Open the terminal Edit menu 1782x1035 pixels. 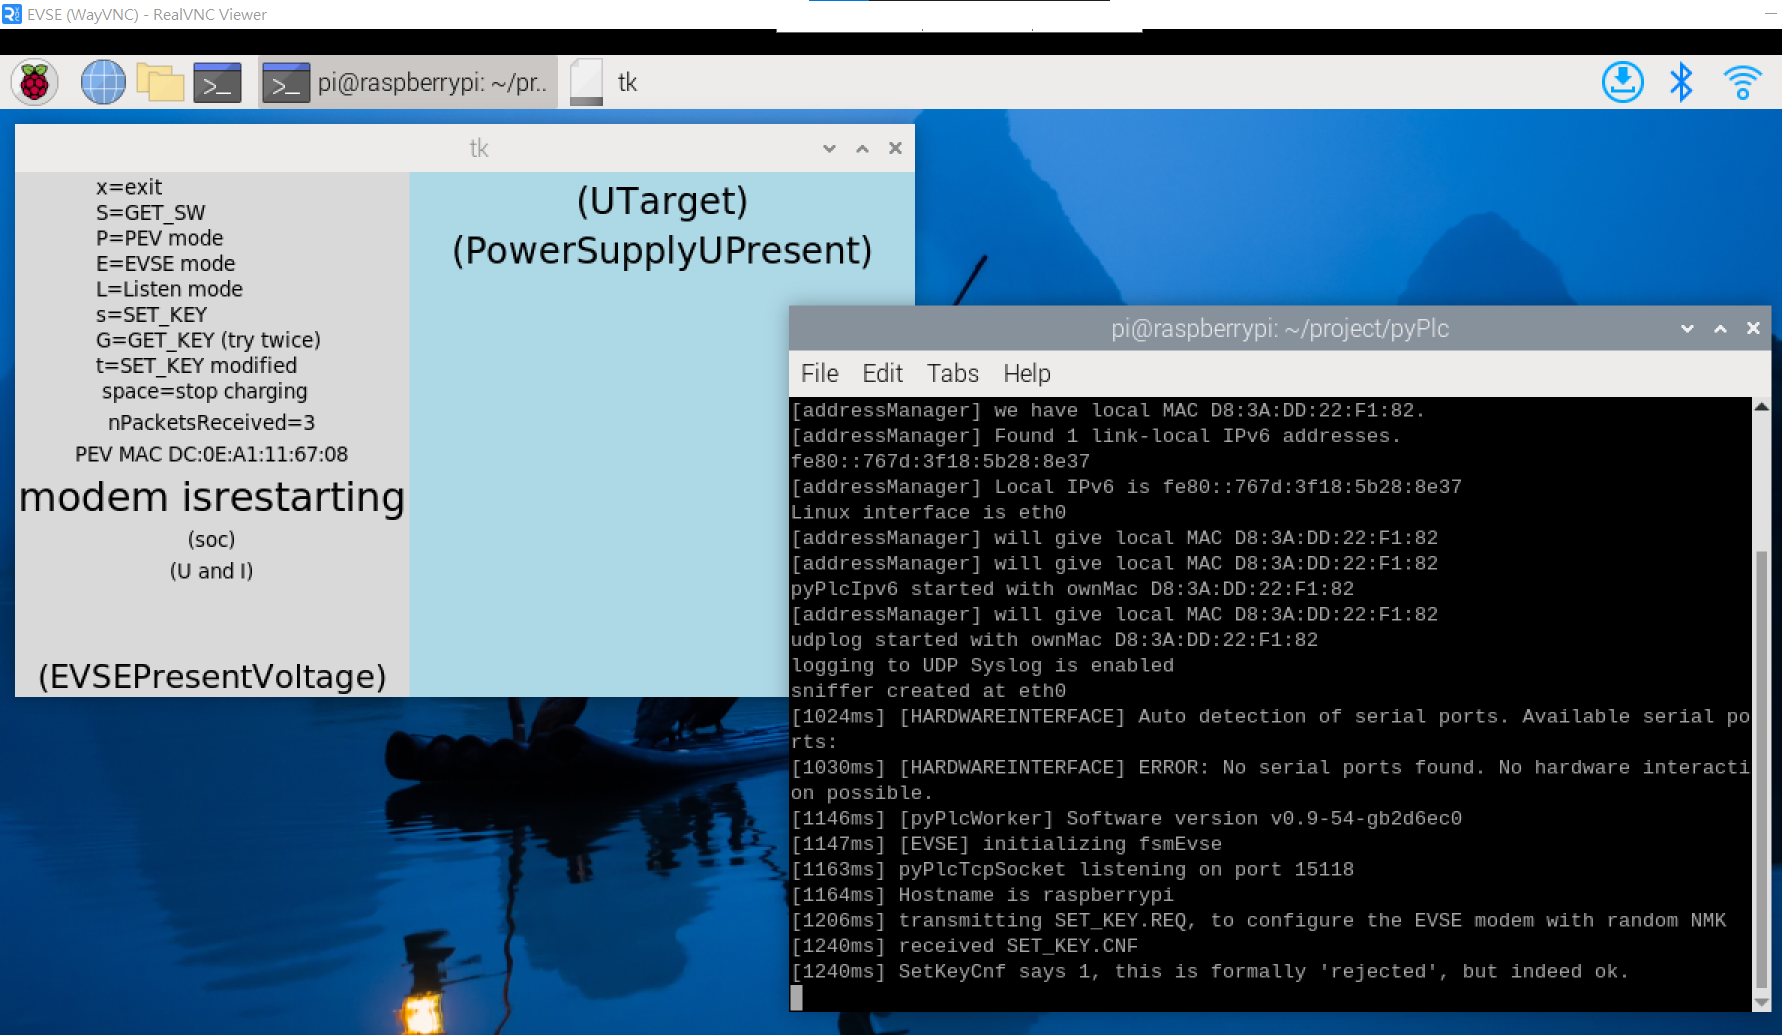882,373
